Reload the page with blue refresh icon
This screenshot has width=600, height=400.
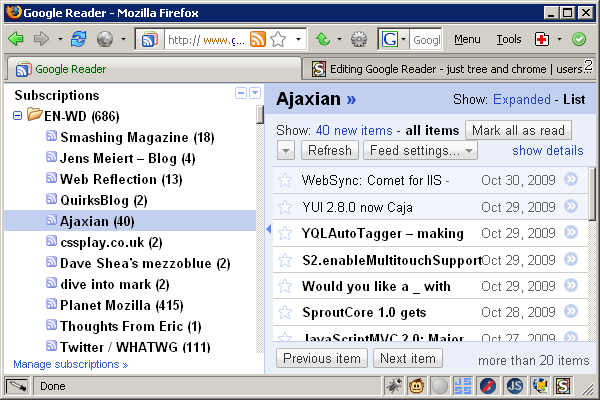point(78,39)
